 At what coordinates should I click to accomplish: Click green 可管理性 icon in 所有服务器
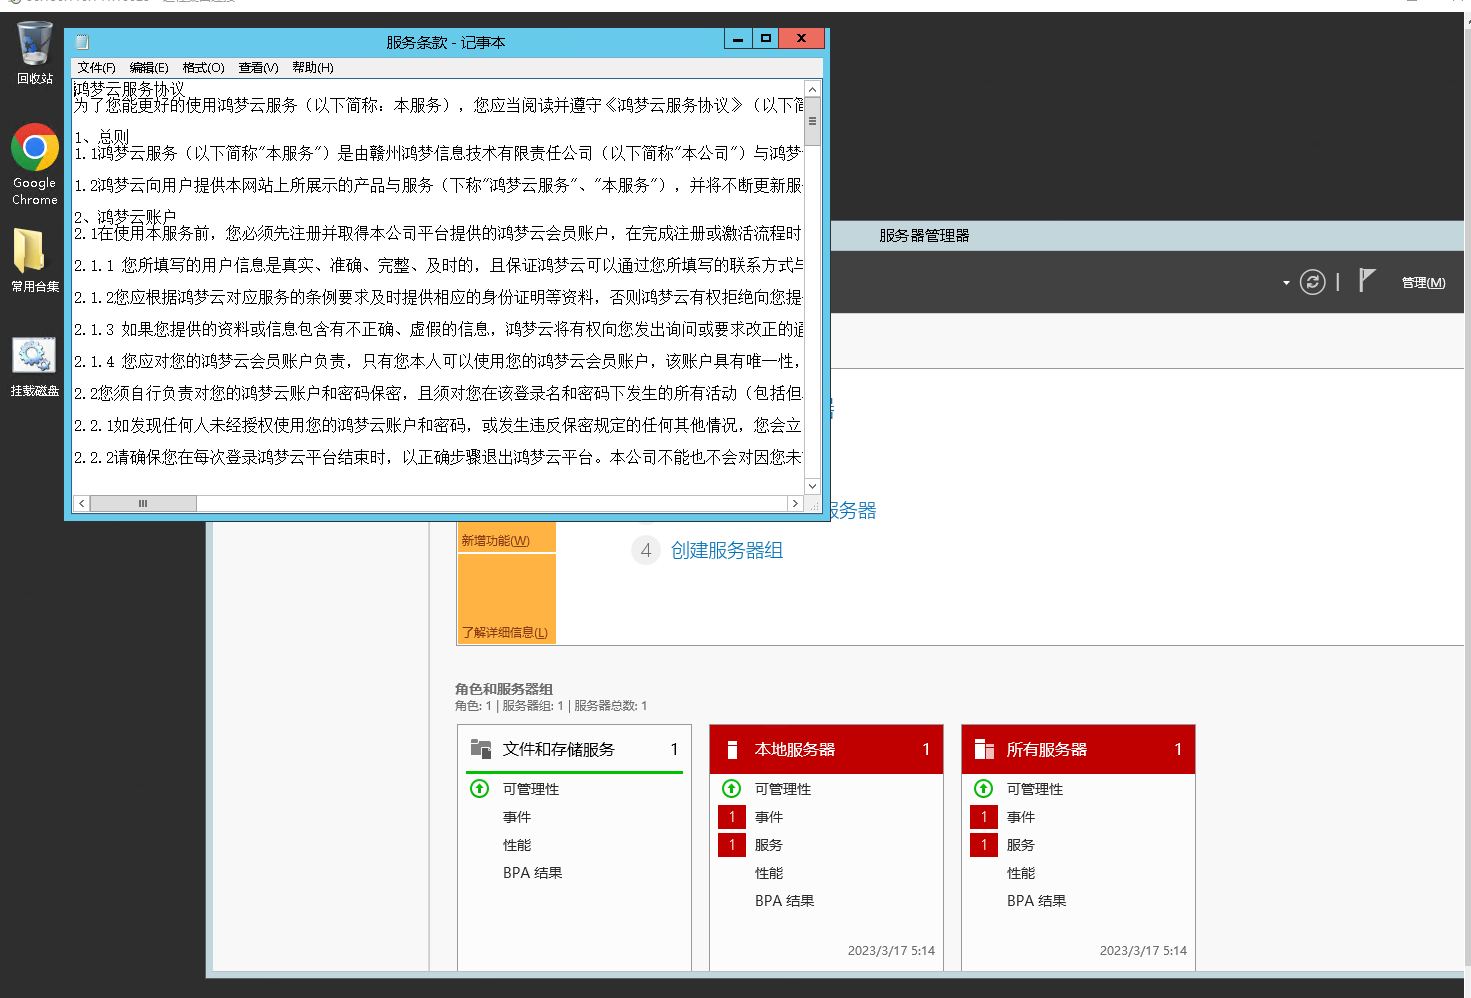click(x=984, y=789)
